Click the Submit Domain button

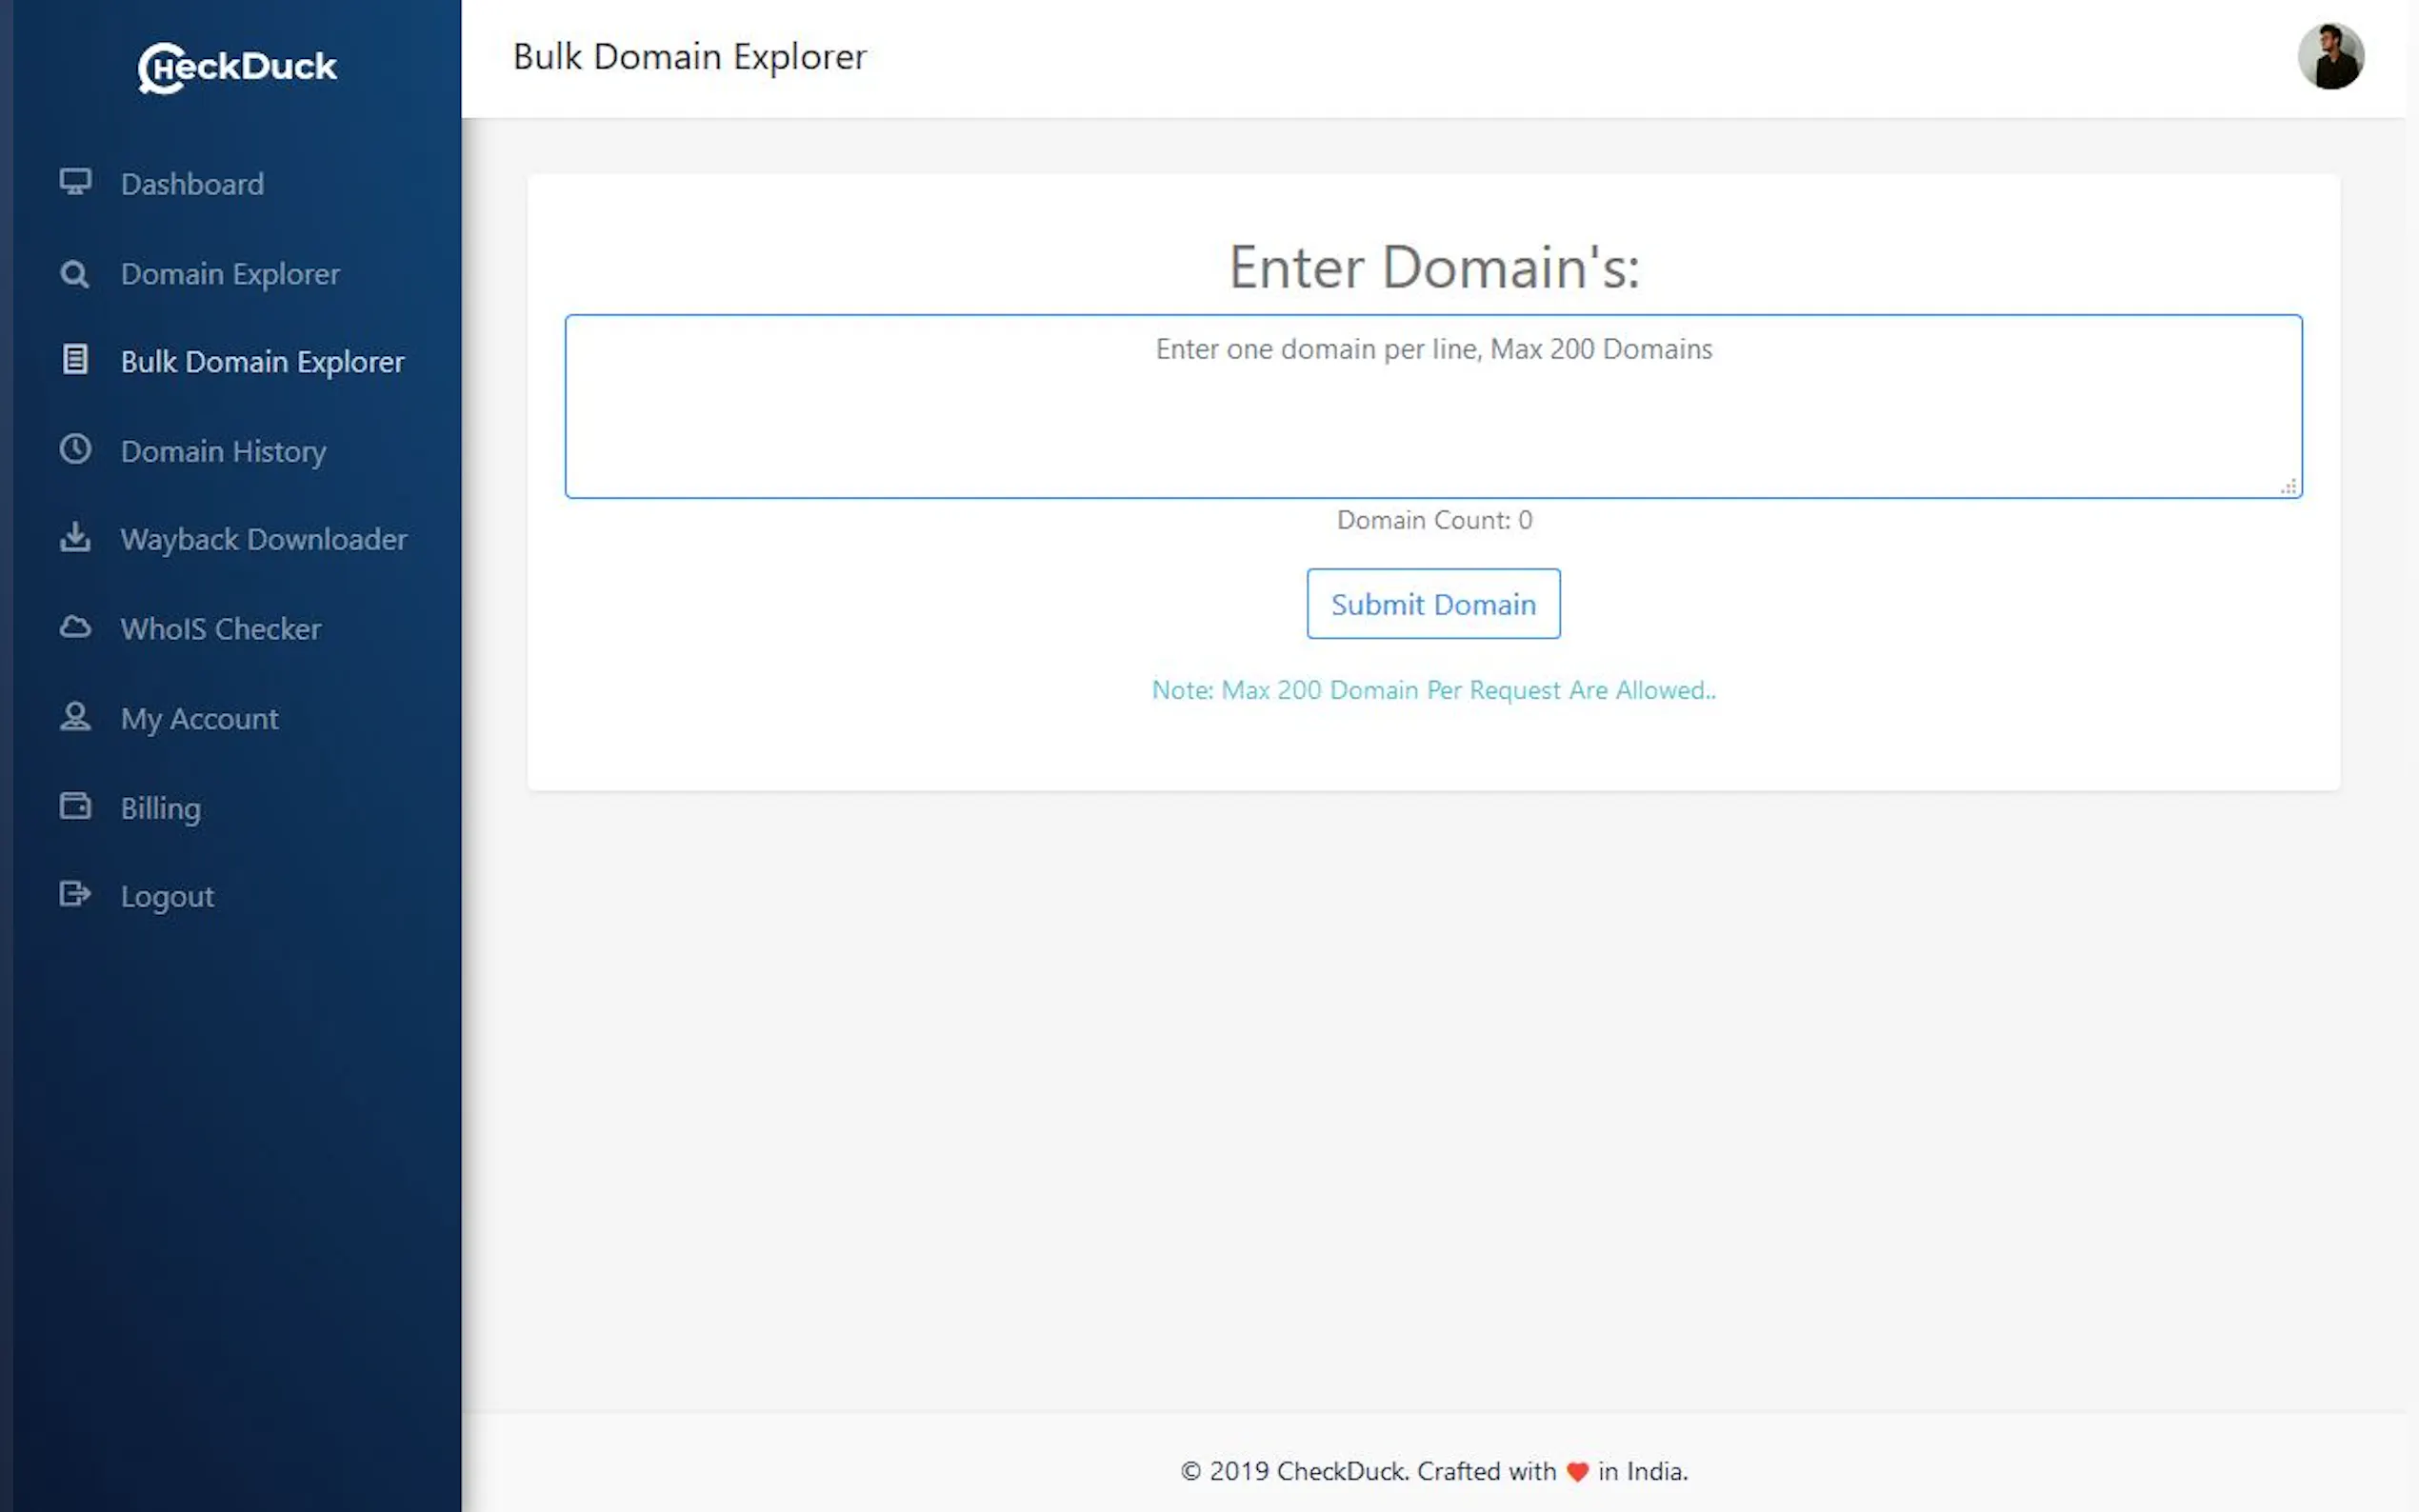click(x=1433, y=604)
